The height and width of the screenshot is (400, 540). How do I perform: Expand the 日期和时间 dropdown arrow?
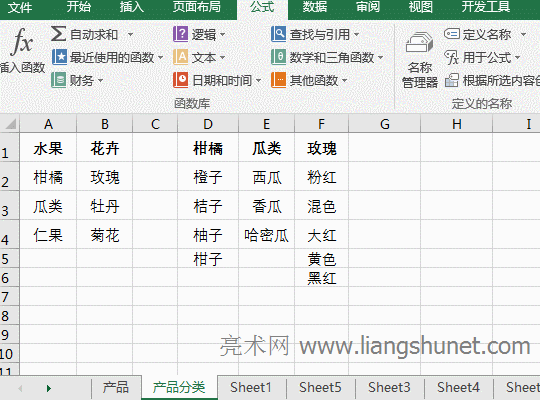pos(258,81)
